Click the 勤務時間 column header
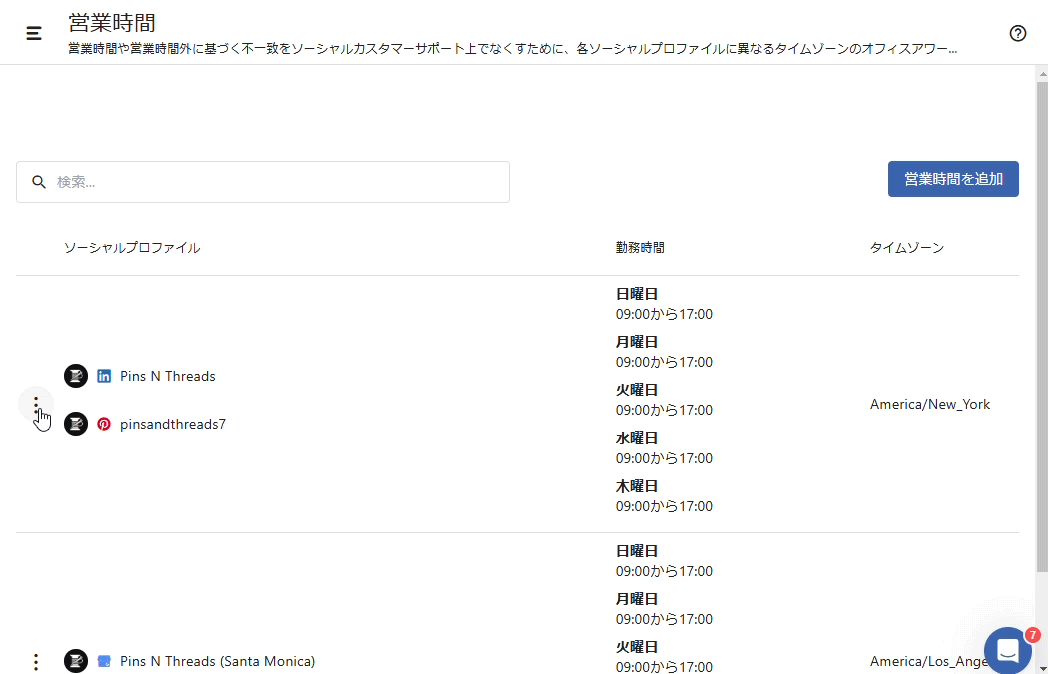Image resolution: width=1048 pixels, height=674 pixels. (x=640, y=248)
